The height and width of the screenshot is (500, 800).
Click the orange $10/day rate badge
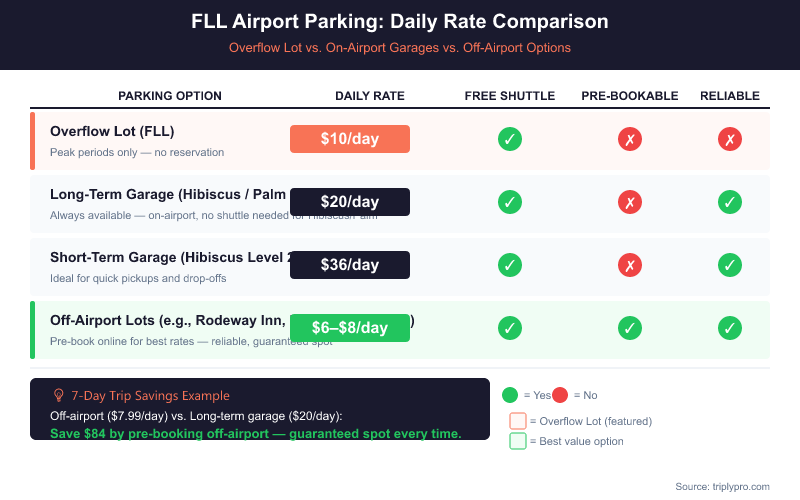pos(350,139)
